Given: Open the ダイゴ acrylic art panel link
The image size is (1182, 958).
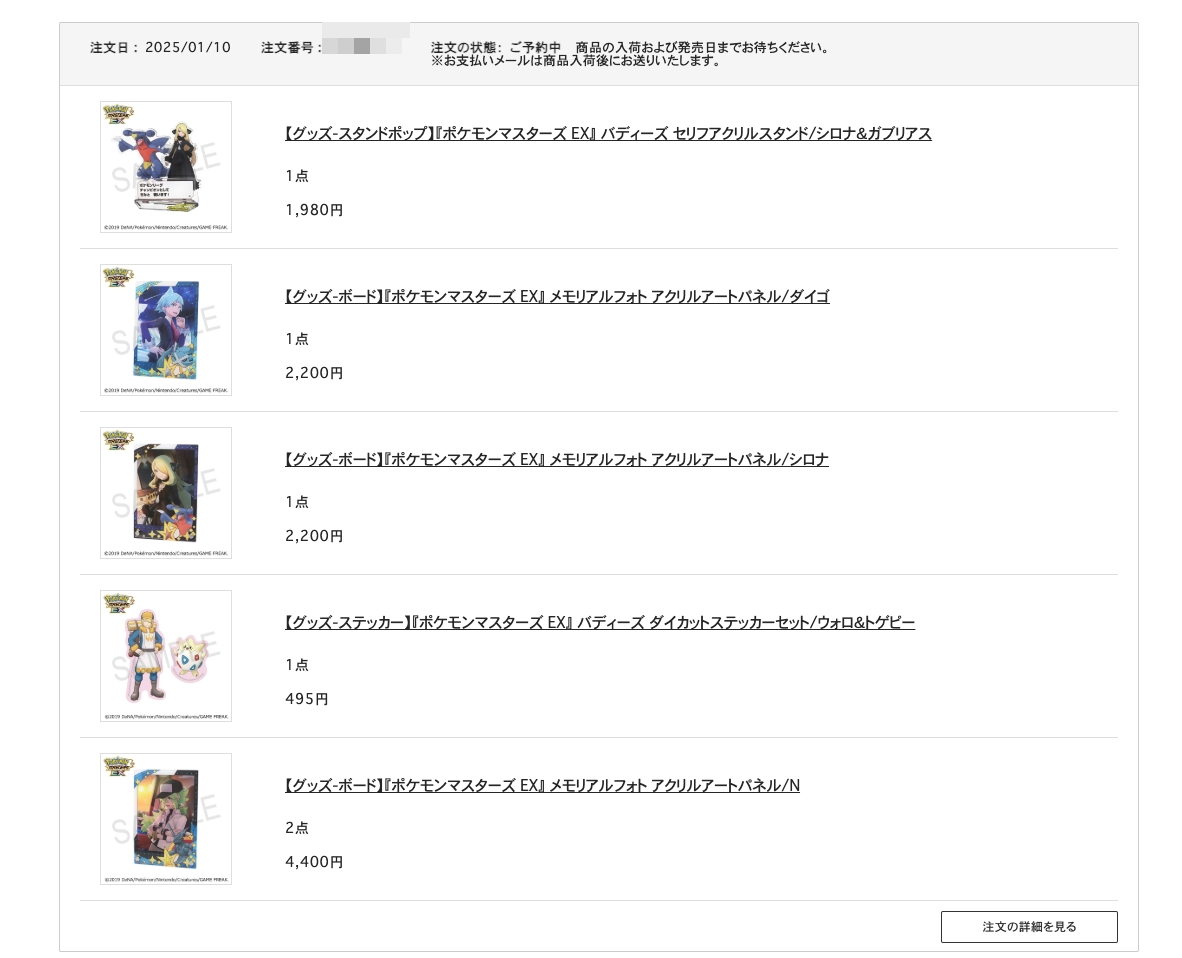Looking at the screenshot, I should coord(557,297).
